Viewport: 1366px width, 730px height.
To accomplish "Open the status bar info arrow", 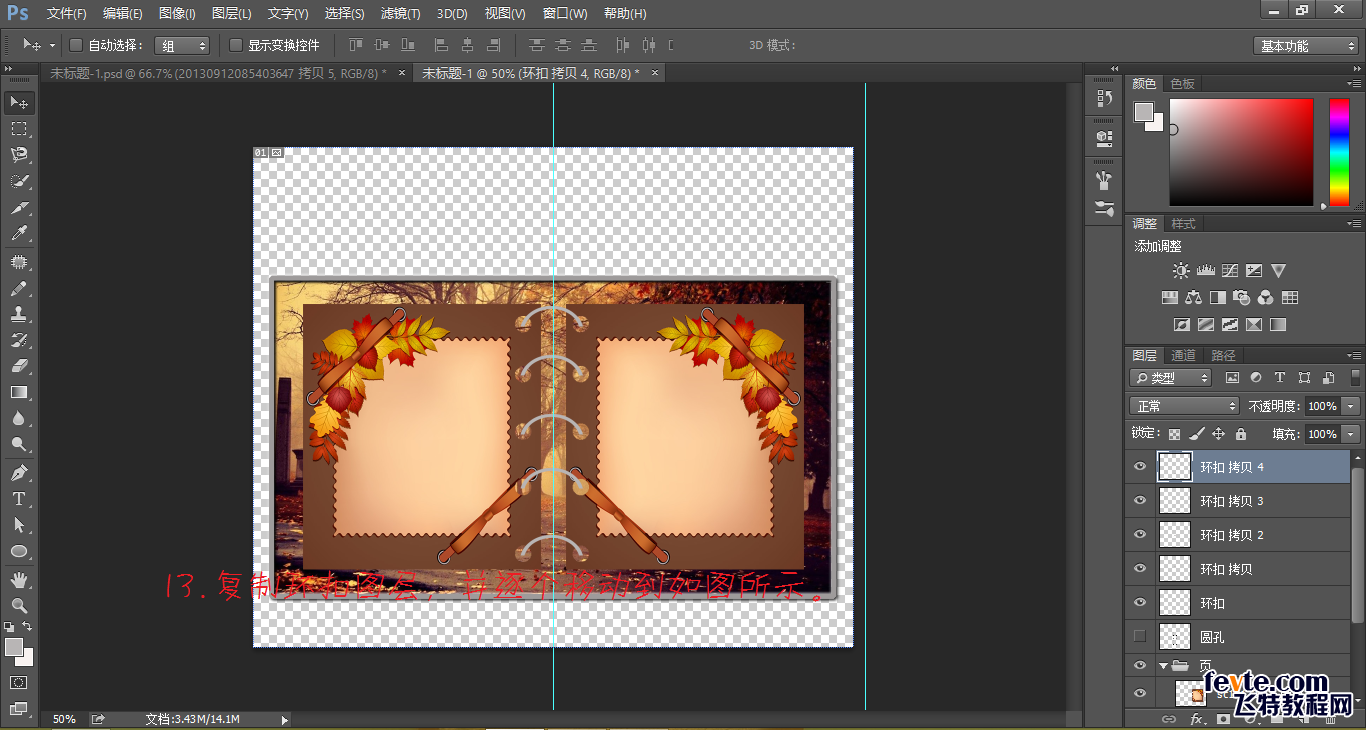I will pyautogui.click(x=285, y=719).
